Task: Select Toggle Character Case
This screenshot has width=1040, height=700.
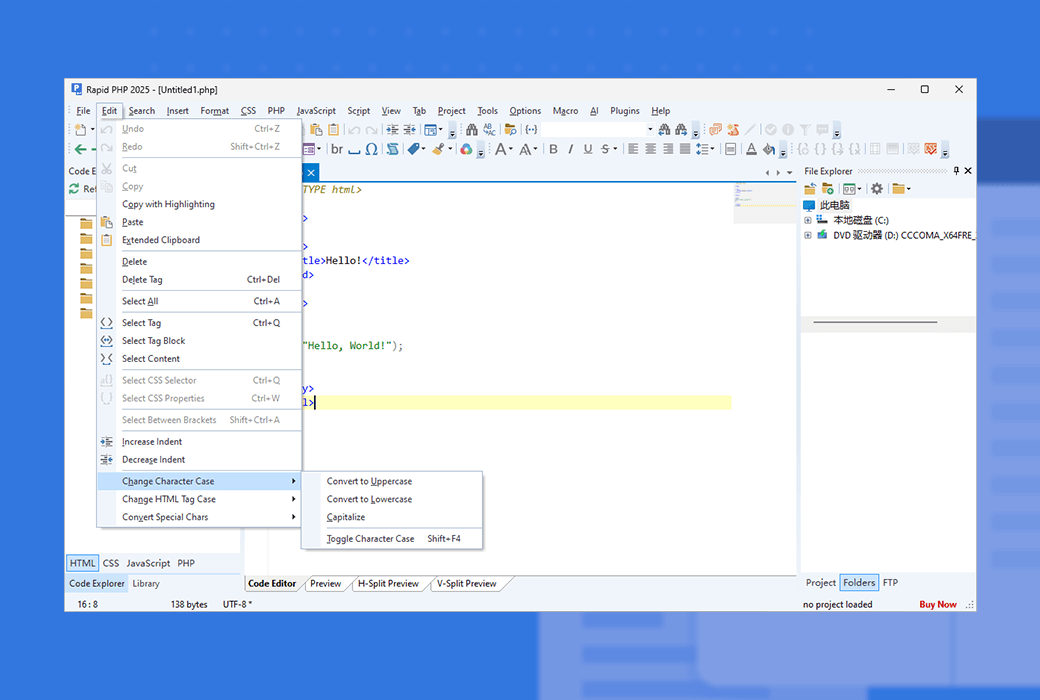Action: pos(392,539)
